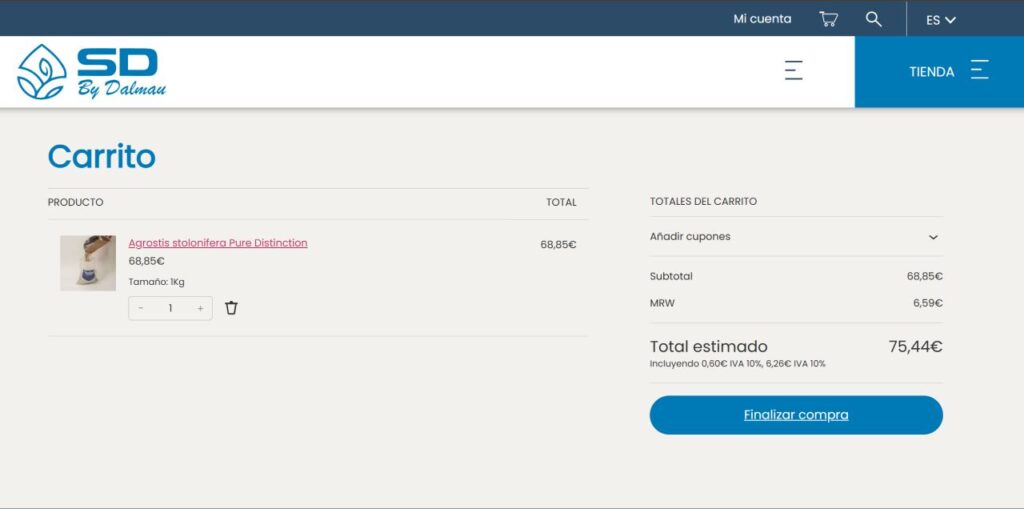Click the quantity input field
Viewport: 1024px width, 509px height.
(x=170, y=308)
